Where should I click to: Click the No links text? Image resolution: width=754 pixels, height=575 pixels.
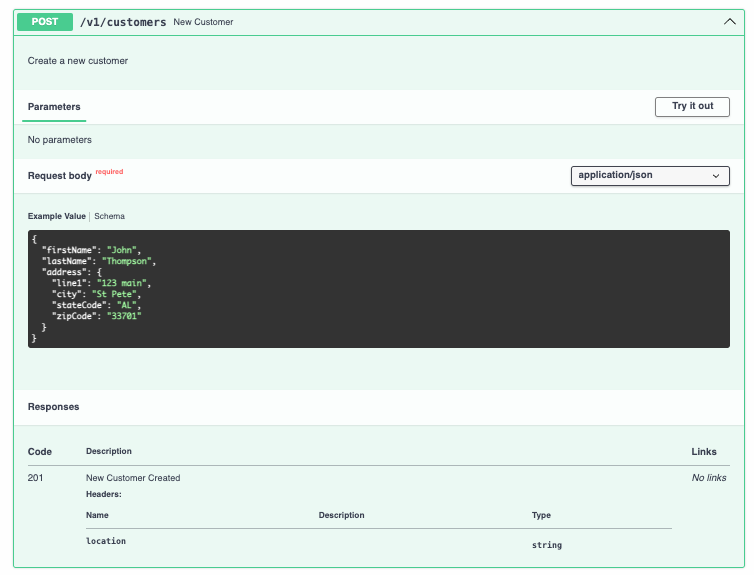coord(709,478)
